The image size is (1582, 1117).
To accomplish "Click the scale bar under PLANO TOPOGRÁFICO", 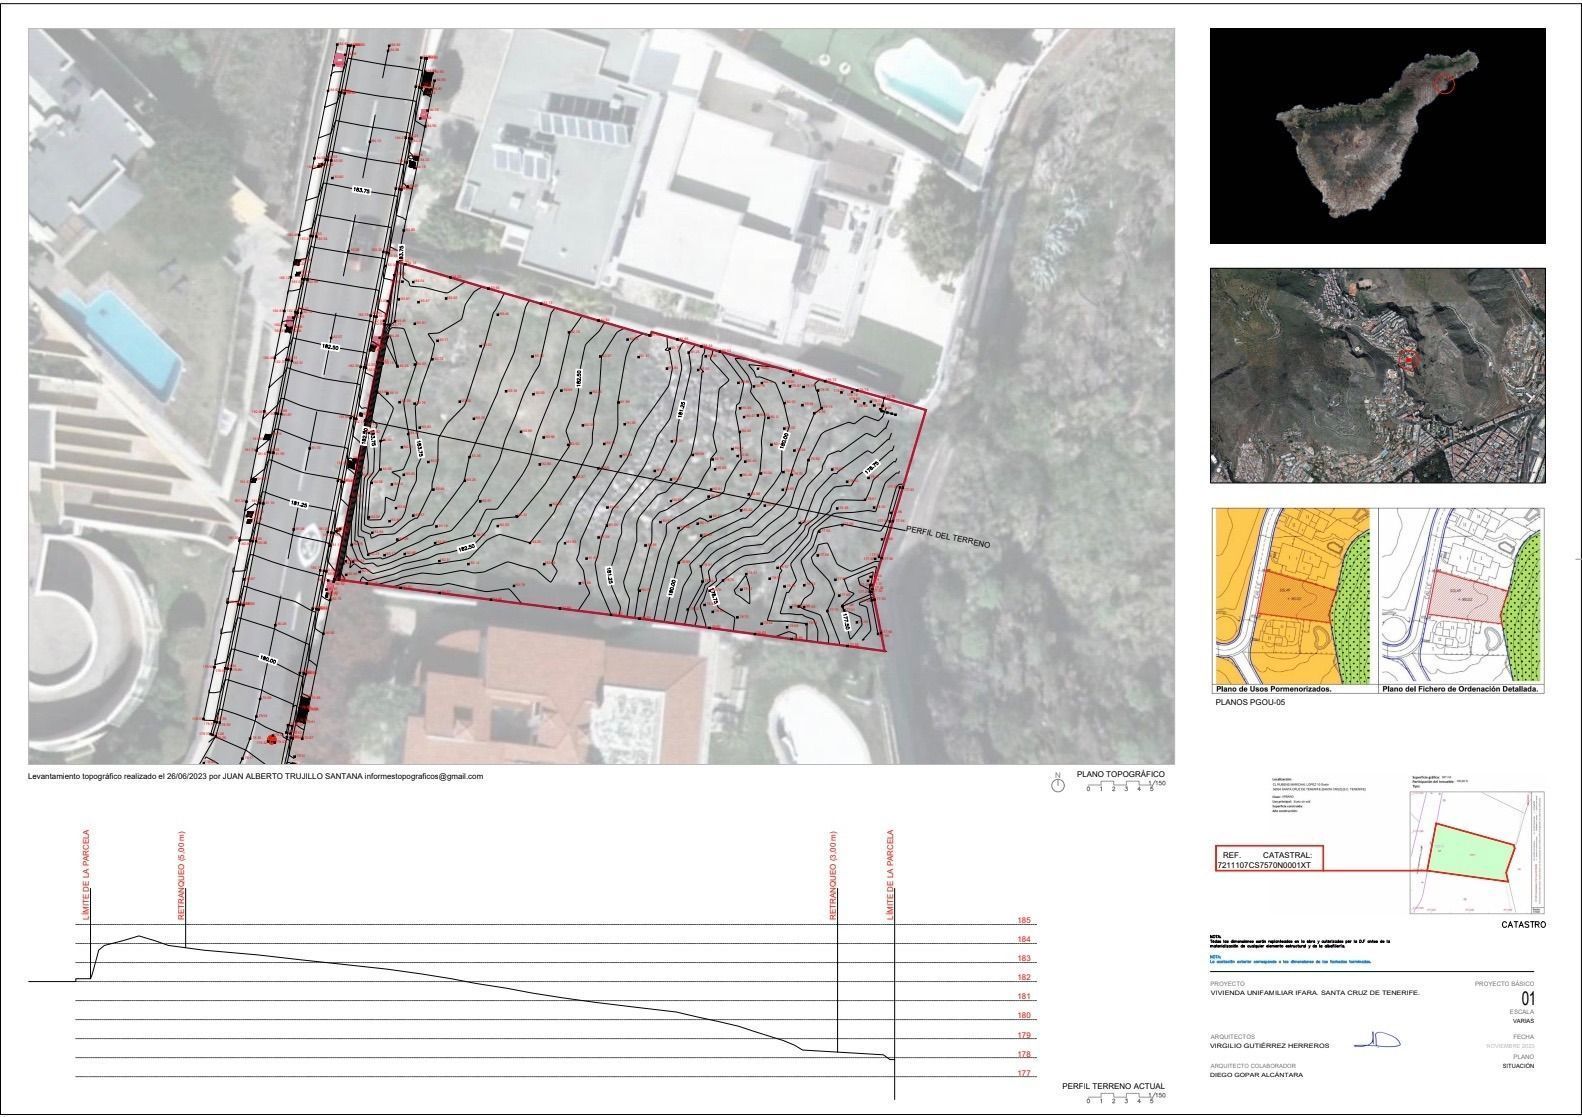I will point(1126,787).
